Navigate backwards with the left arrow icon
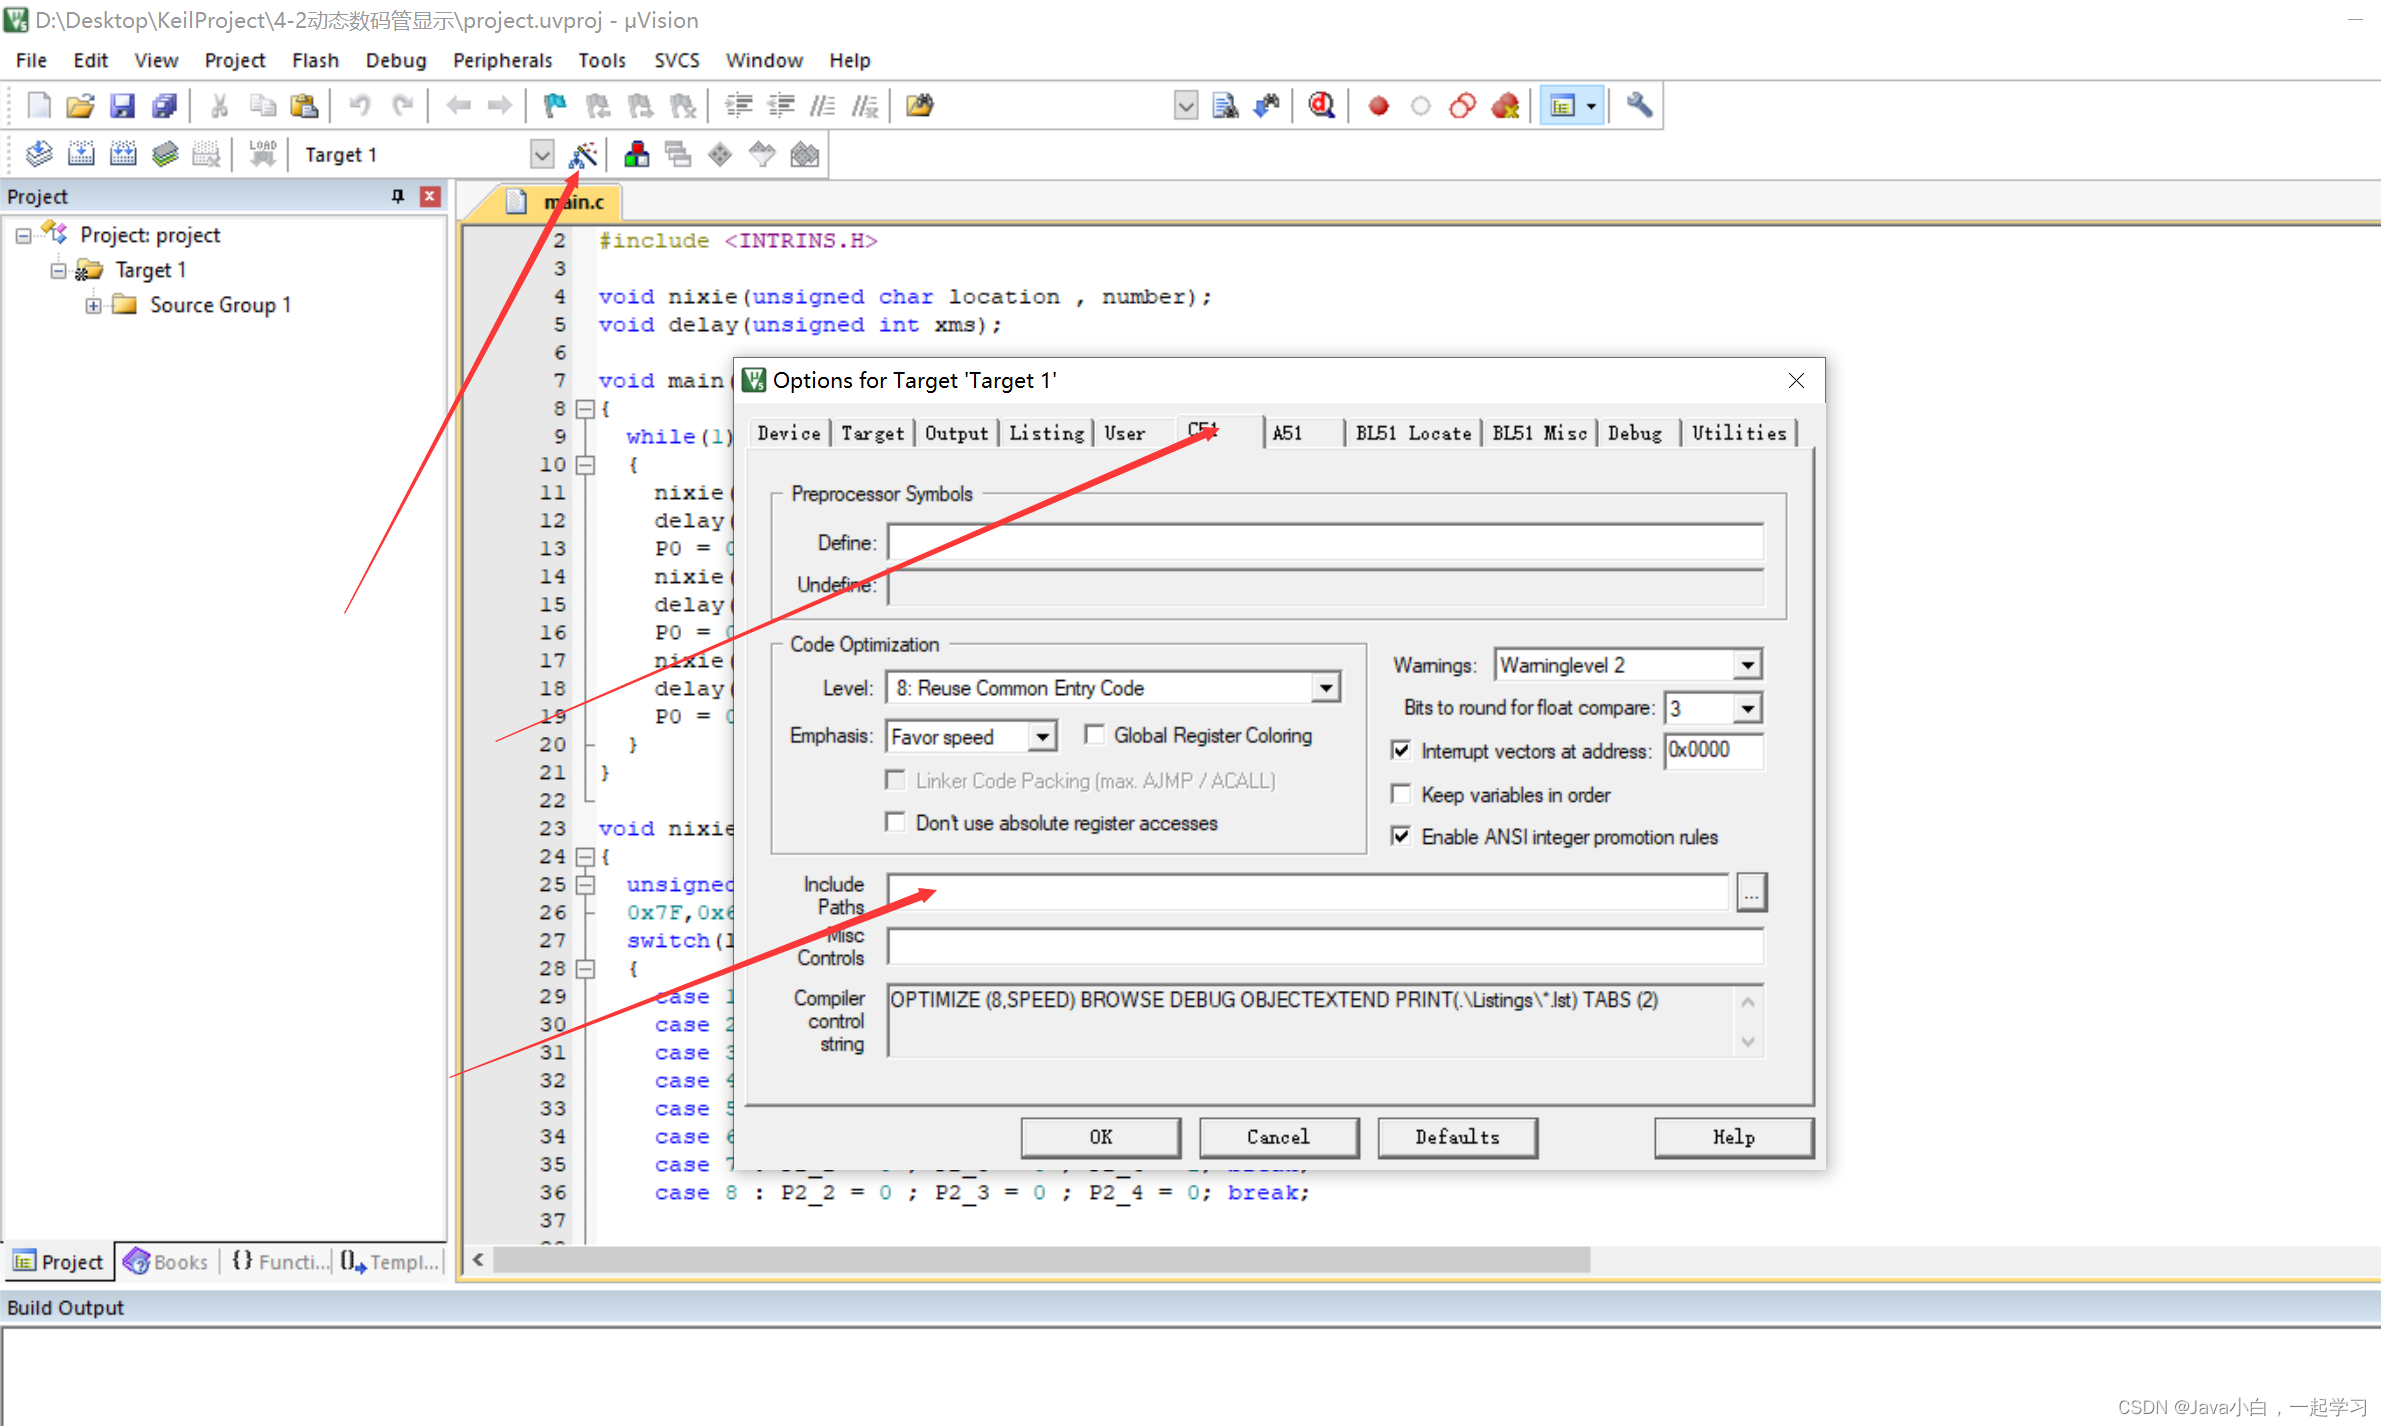The image size is (2381, 1426). pos(458,105)
